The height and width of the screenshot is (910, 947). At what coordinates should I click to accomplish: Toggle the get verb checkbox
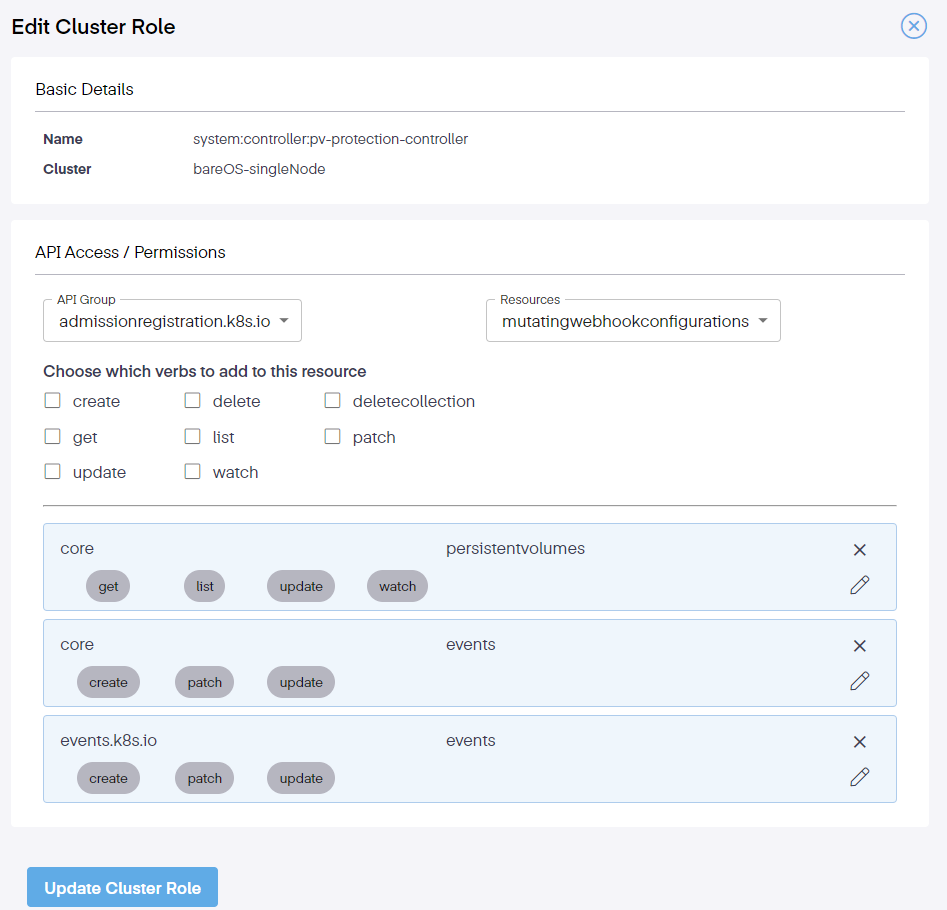pyautogui.click(x=53, y=437)
